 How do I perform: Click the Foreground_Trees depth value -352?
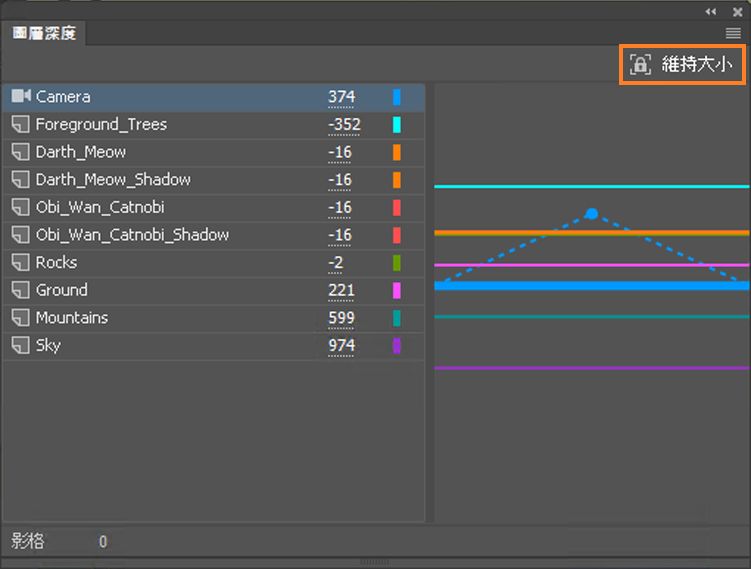344,125
